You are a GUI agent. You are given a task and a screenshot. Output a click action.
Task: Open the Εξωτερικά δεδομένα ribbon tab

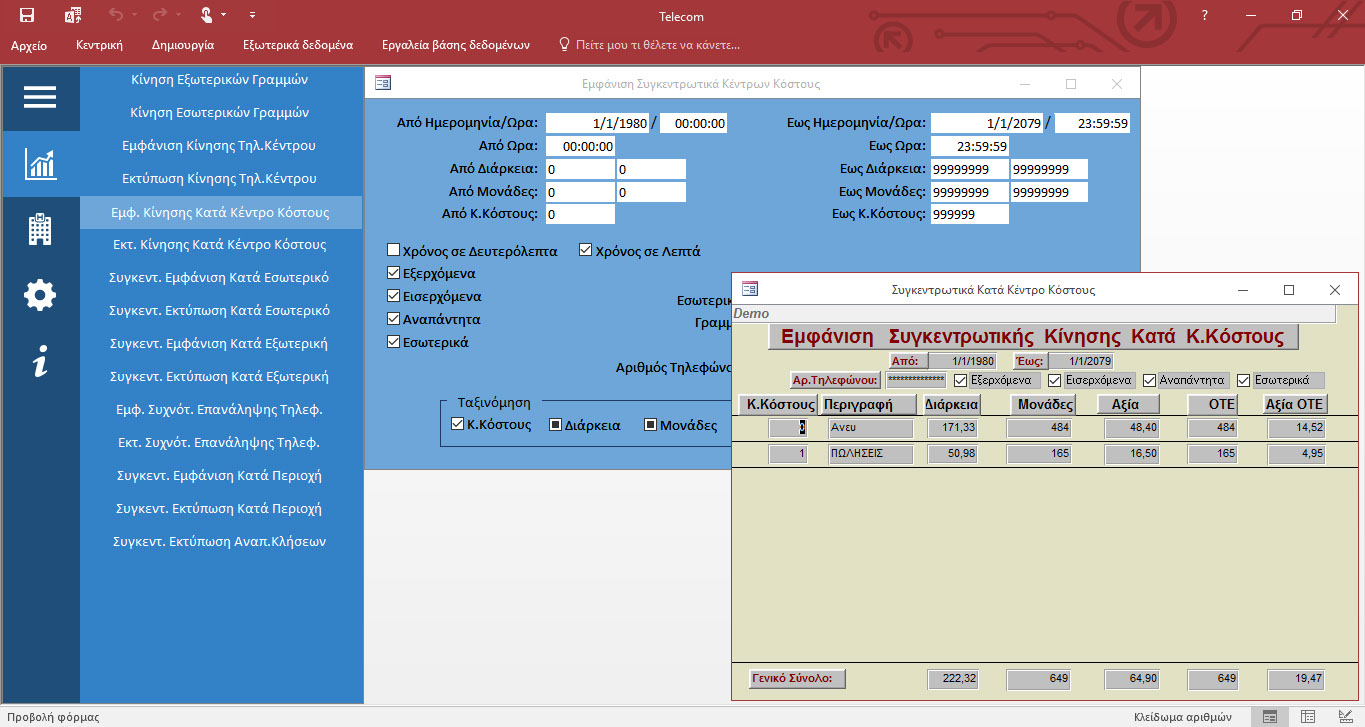(297, 45)
